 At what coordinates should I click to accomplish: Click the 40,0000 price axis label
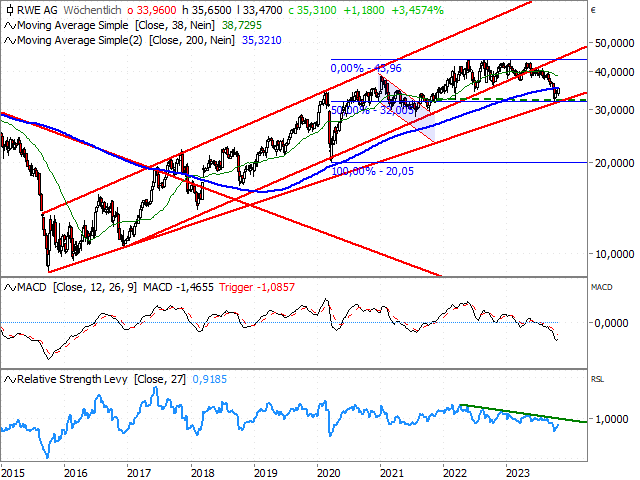(x=614, y=72)
